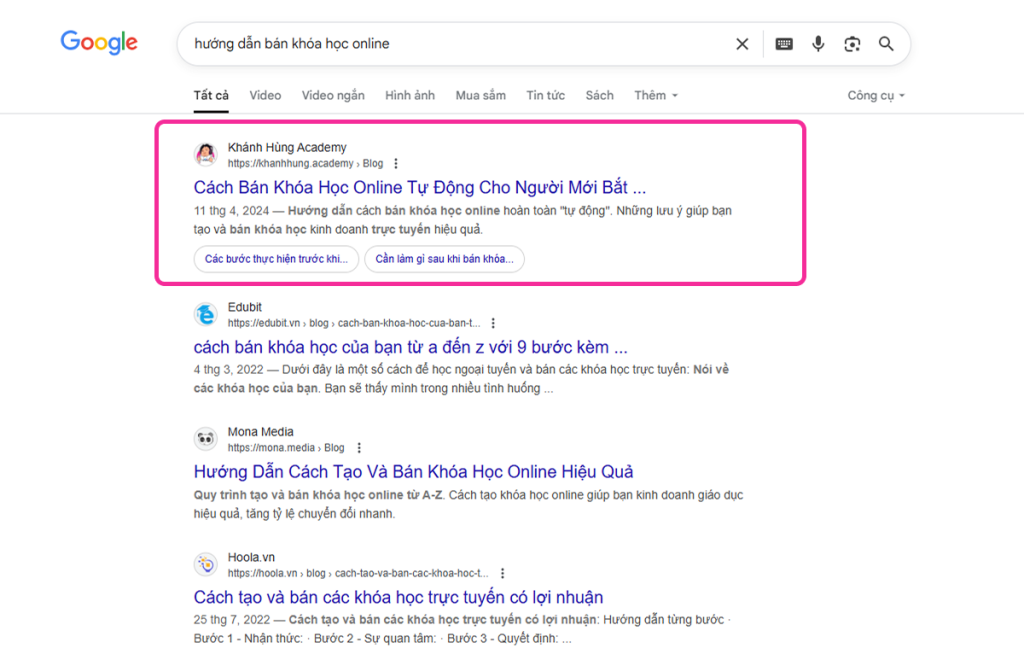Screen dimensions: 1024x660
Task: Click the 'Các bước thực hiện trước khi...' chip
Action: pos(276,259)
